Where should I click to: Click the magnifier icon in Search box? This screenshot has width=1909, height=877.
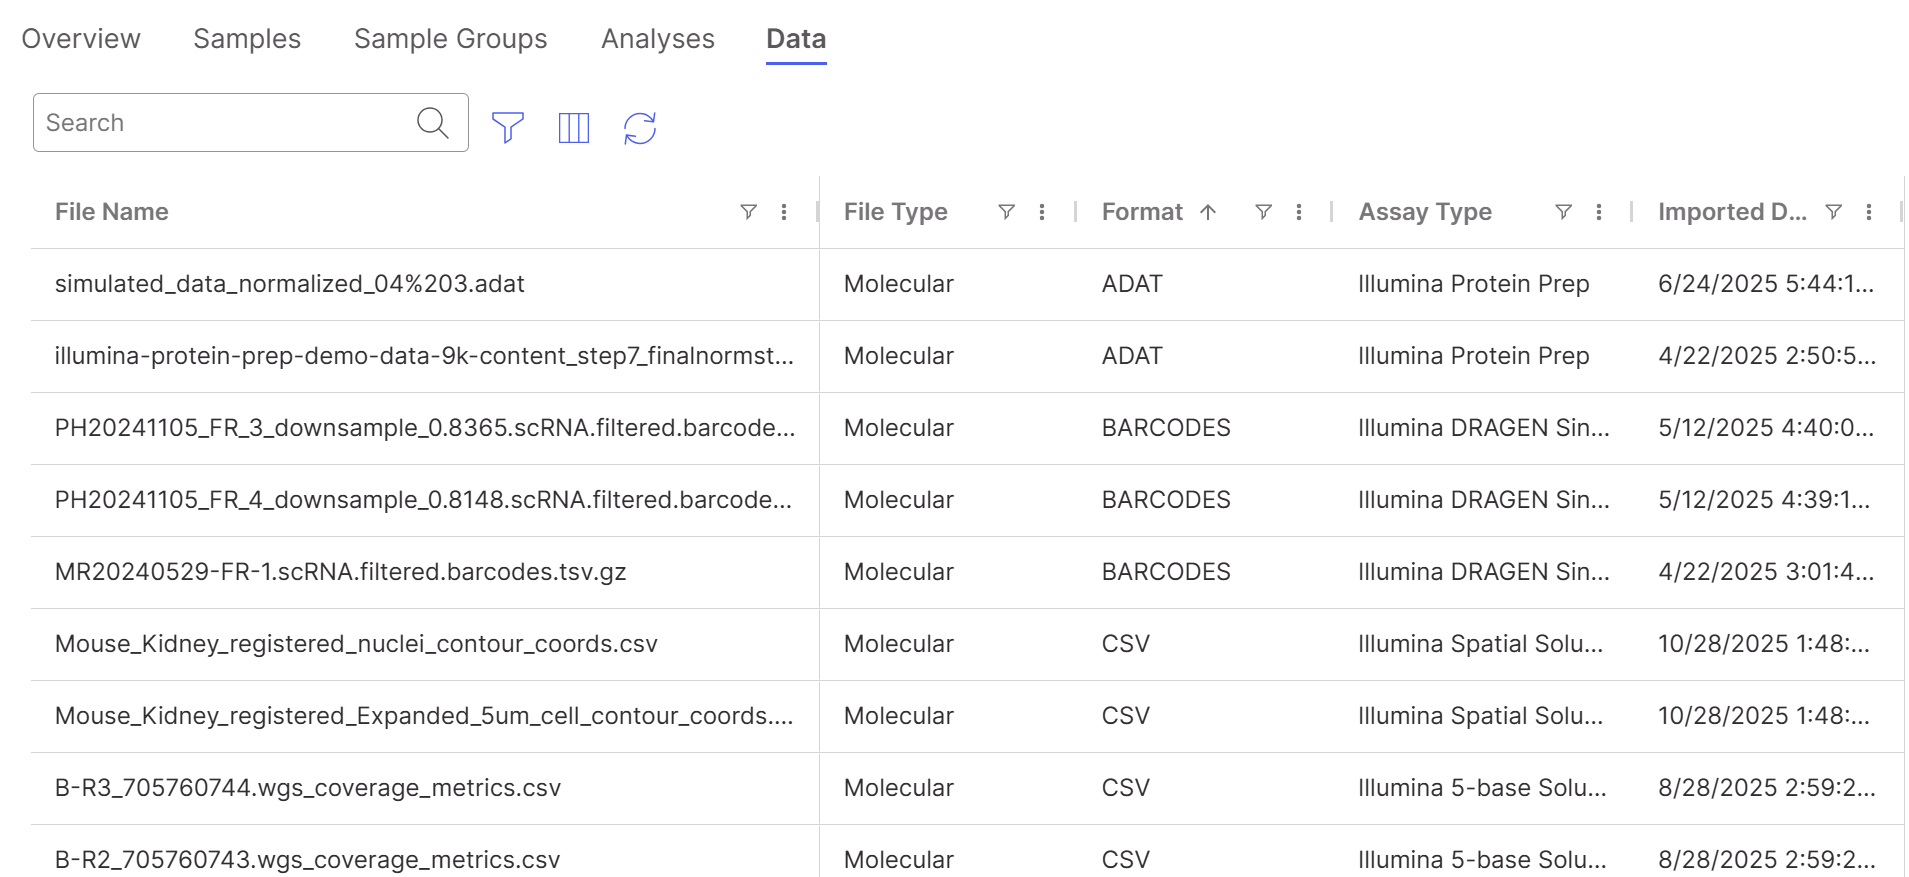click(432, 123)
